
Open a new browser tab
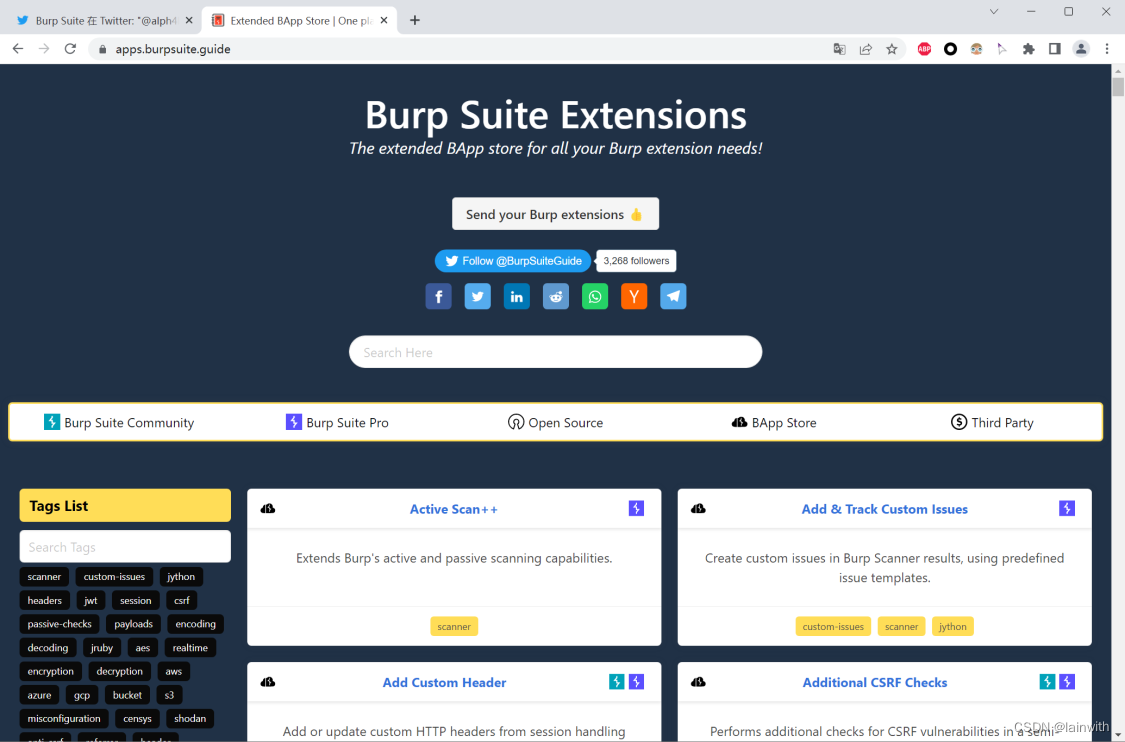(x=415, y=20)
